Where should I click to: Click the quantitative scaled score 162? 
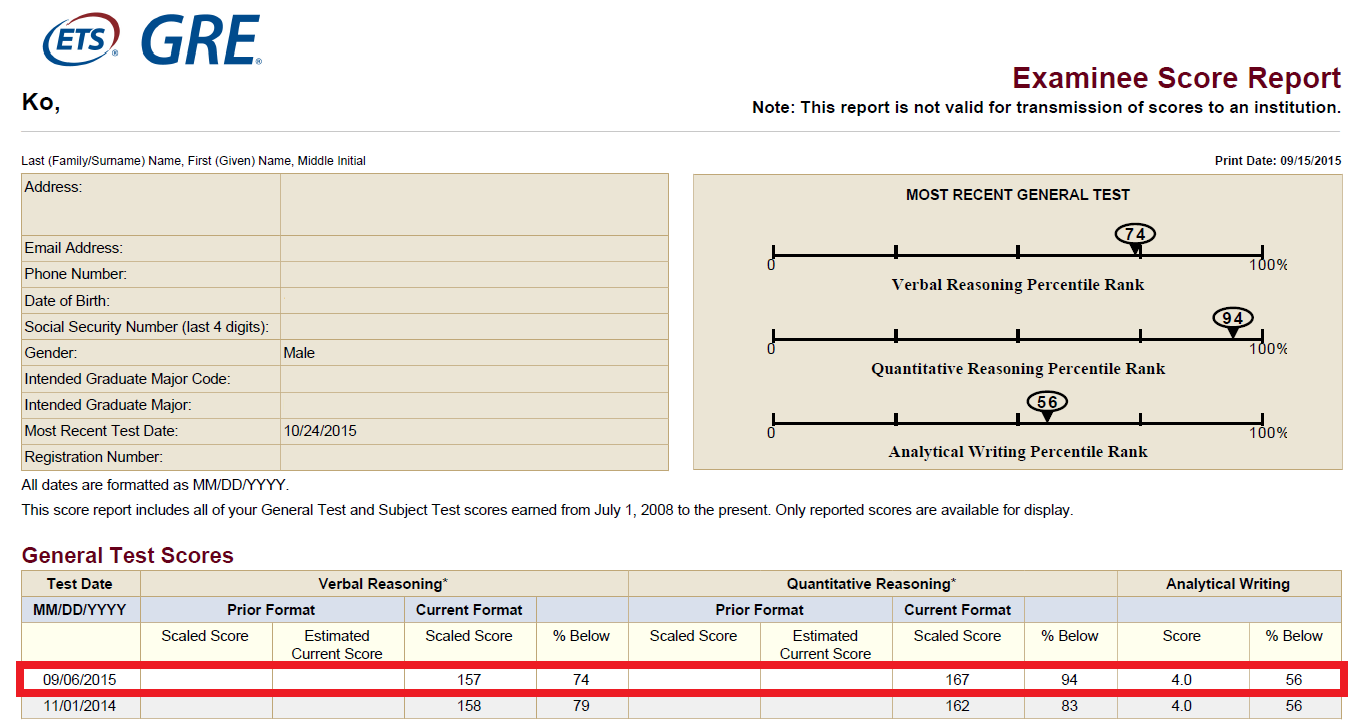tap(957, 706)
